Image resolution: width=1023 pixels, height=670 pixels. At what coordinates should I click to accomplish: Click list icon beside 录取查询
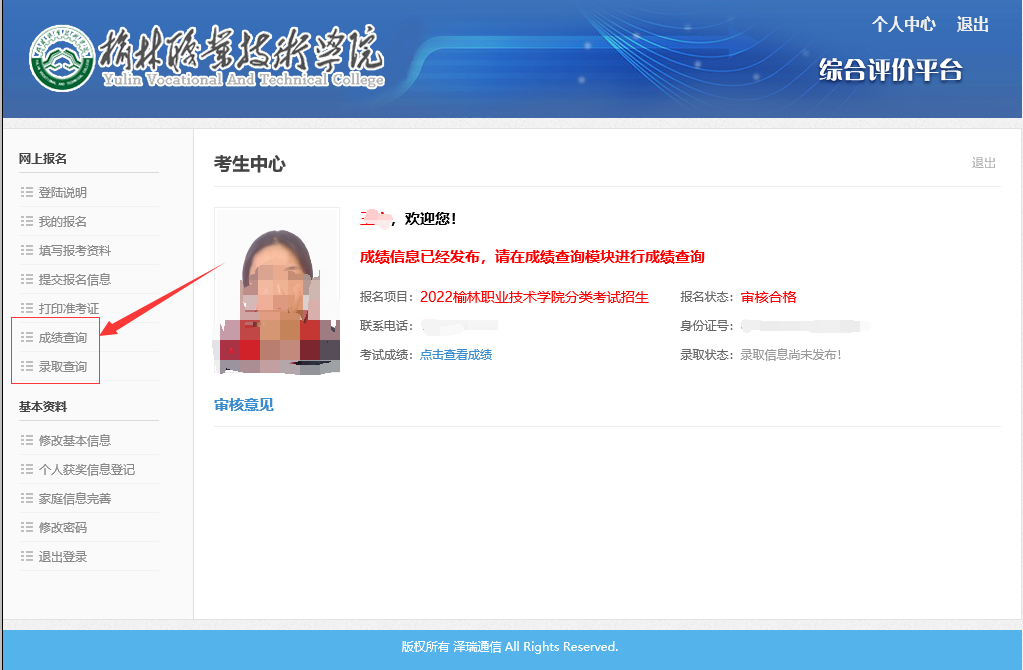click(x=27, y=366)
